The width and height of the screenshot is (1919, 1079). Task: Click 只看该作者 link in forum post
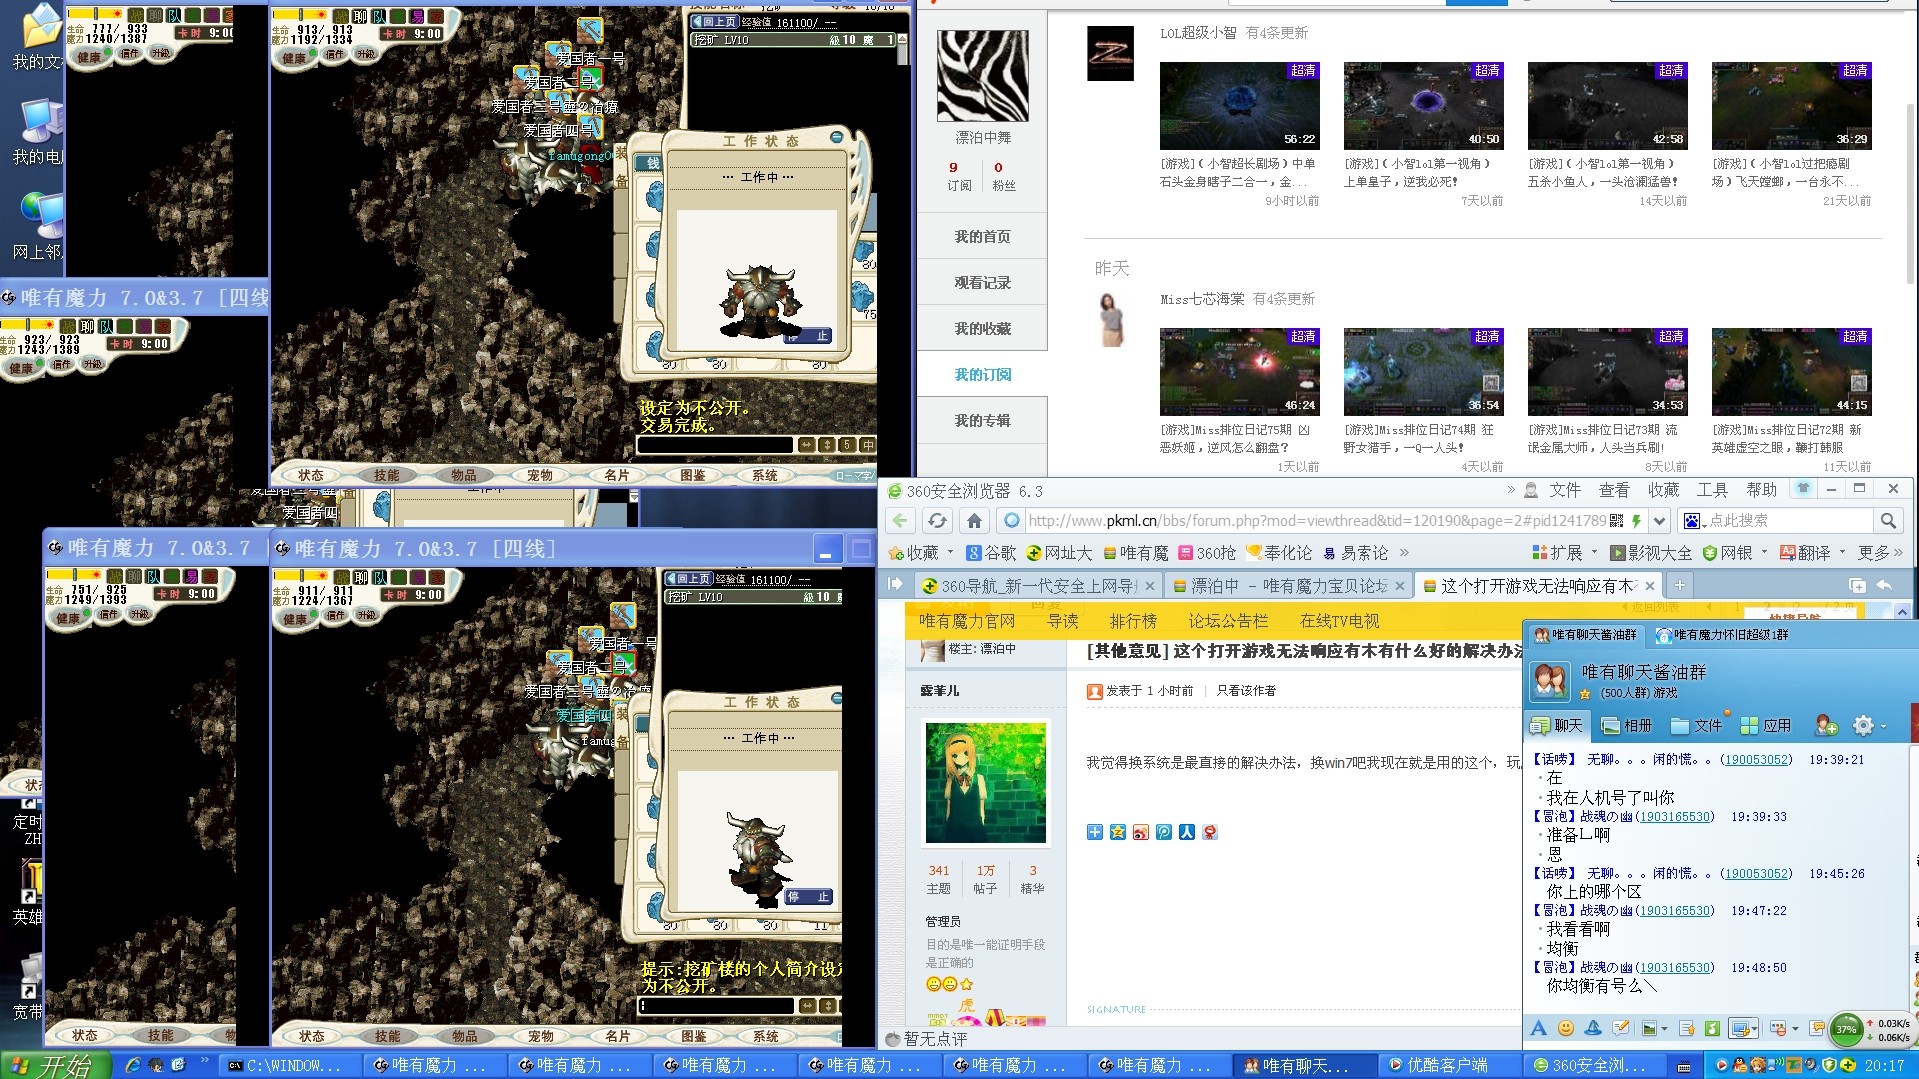pyautogui.click(x=1246, y=691)
